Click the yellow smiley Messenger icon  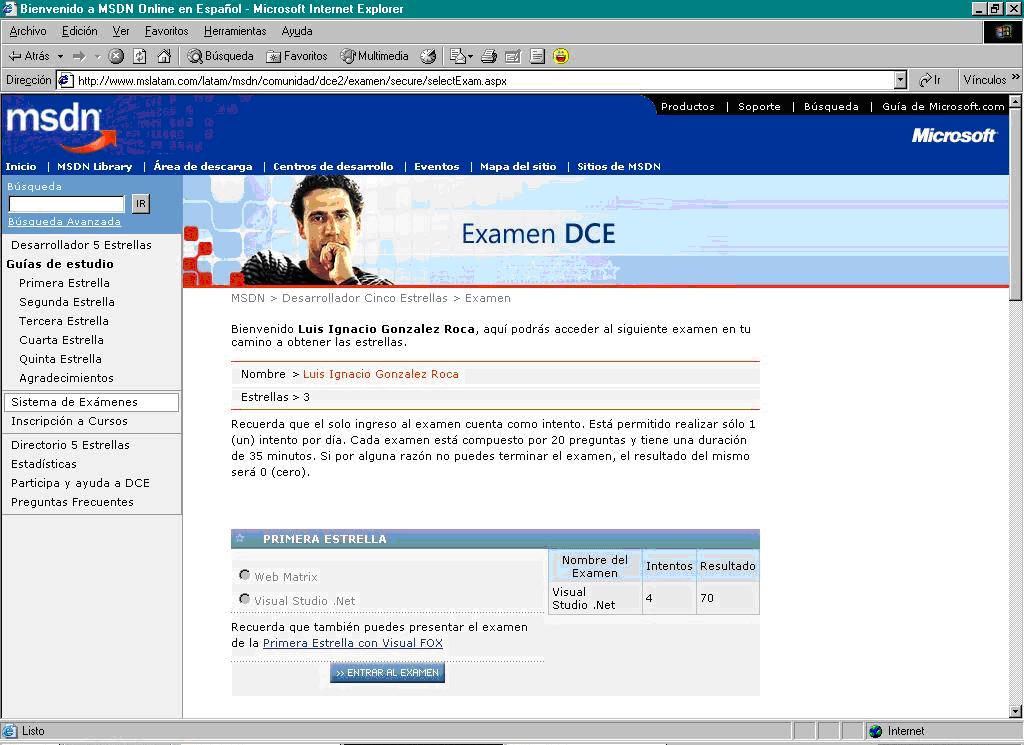[560, 56]
